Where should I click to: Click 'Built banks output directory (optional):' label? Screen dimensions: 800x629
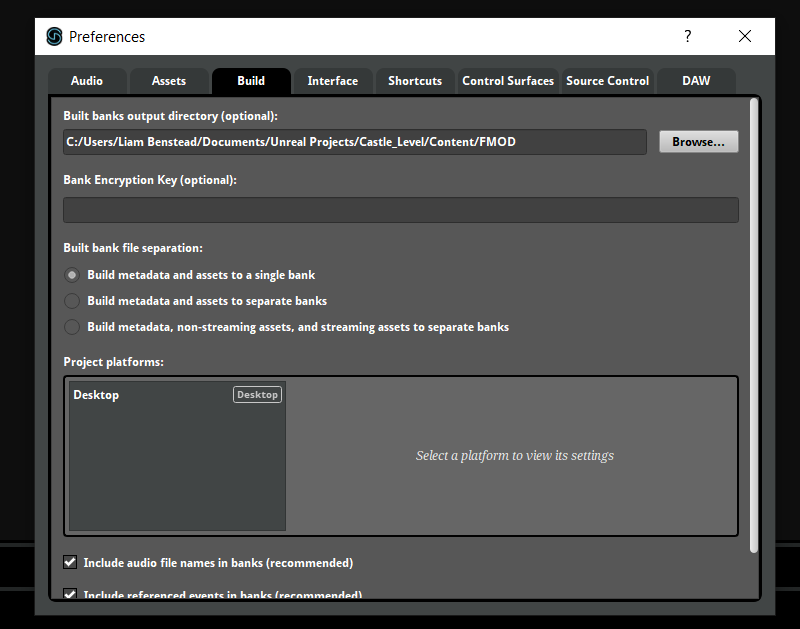pyautogui.click(x=170, y=116)
